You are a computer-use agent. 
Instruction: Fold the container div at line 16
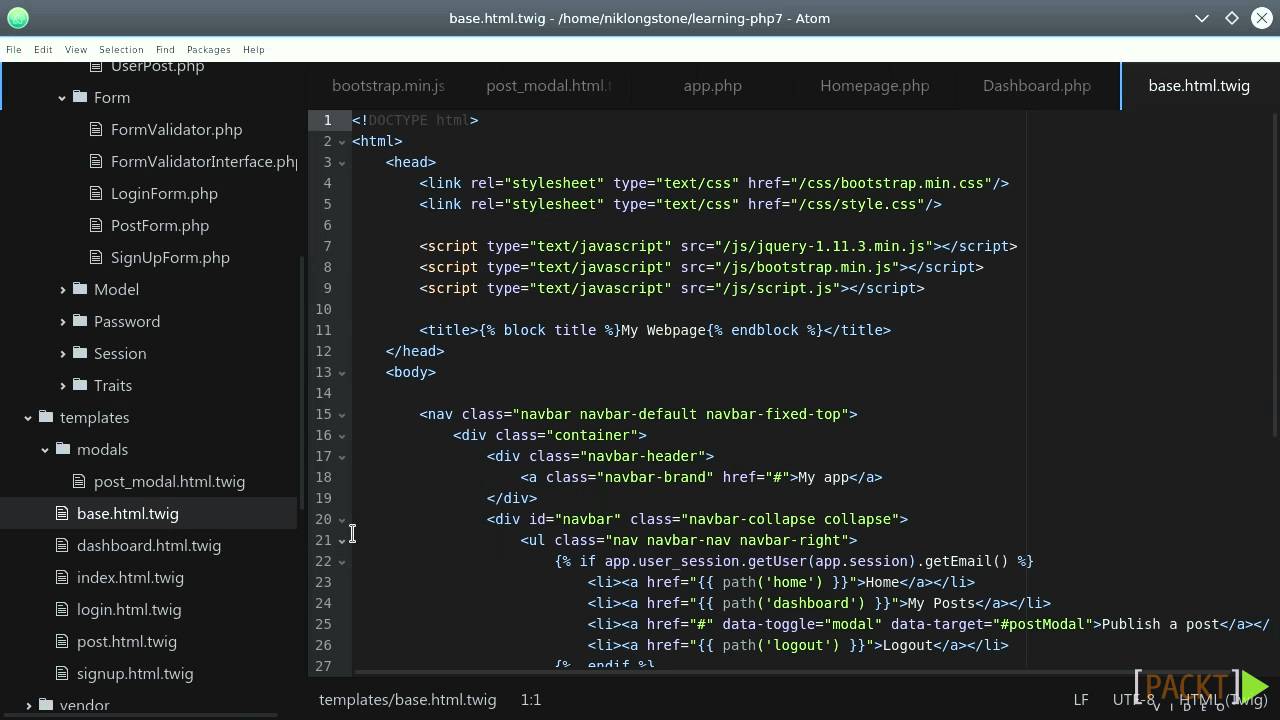[x=342, y=435]
